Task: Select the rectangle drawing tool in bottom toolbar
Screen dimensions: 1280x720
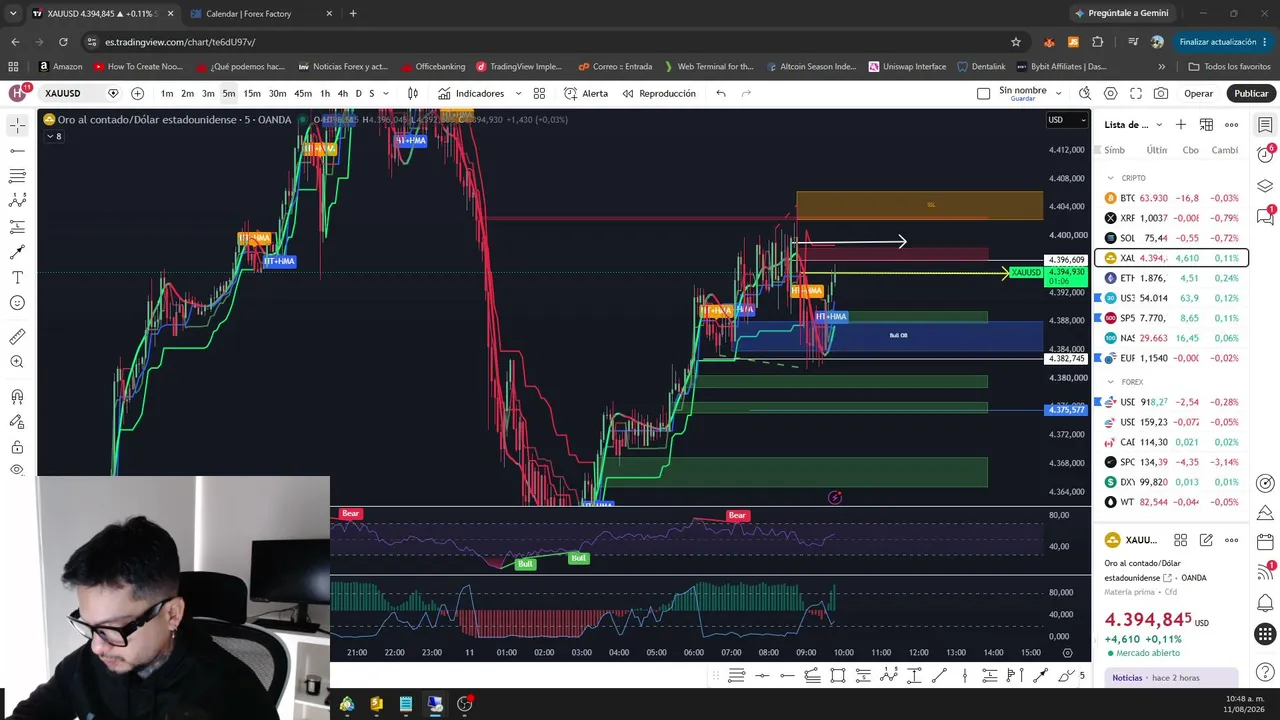Action: [838, 676]
